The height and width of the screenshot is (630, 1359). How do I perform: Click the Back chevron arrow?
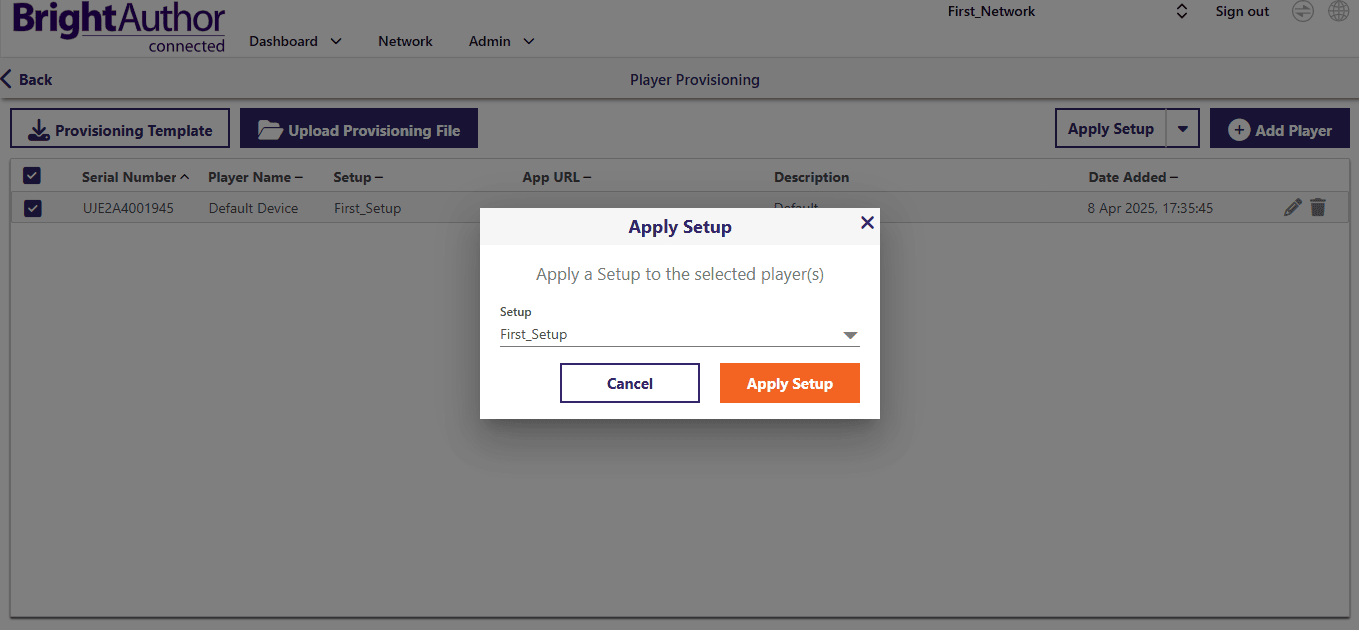(x=8, y=78)
